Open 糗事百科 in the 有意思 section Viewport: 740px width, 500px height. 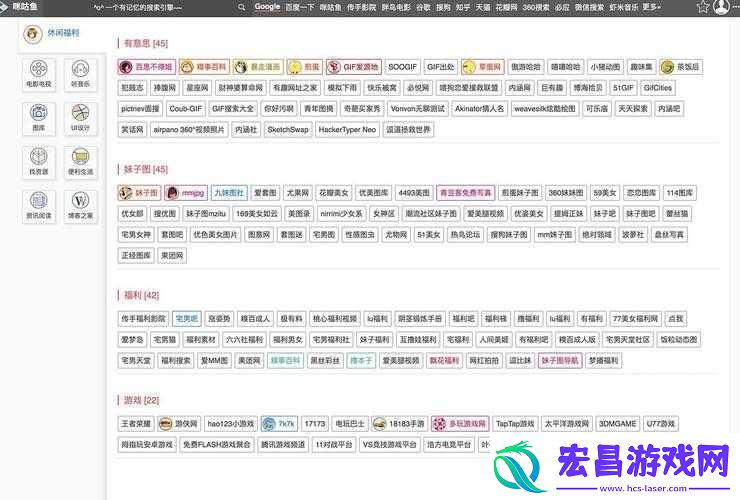point(205,67)
